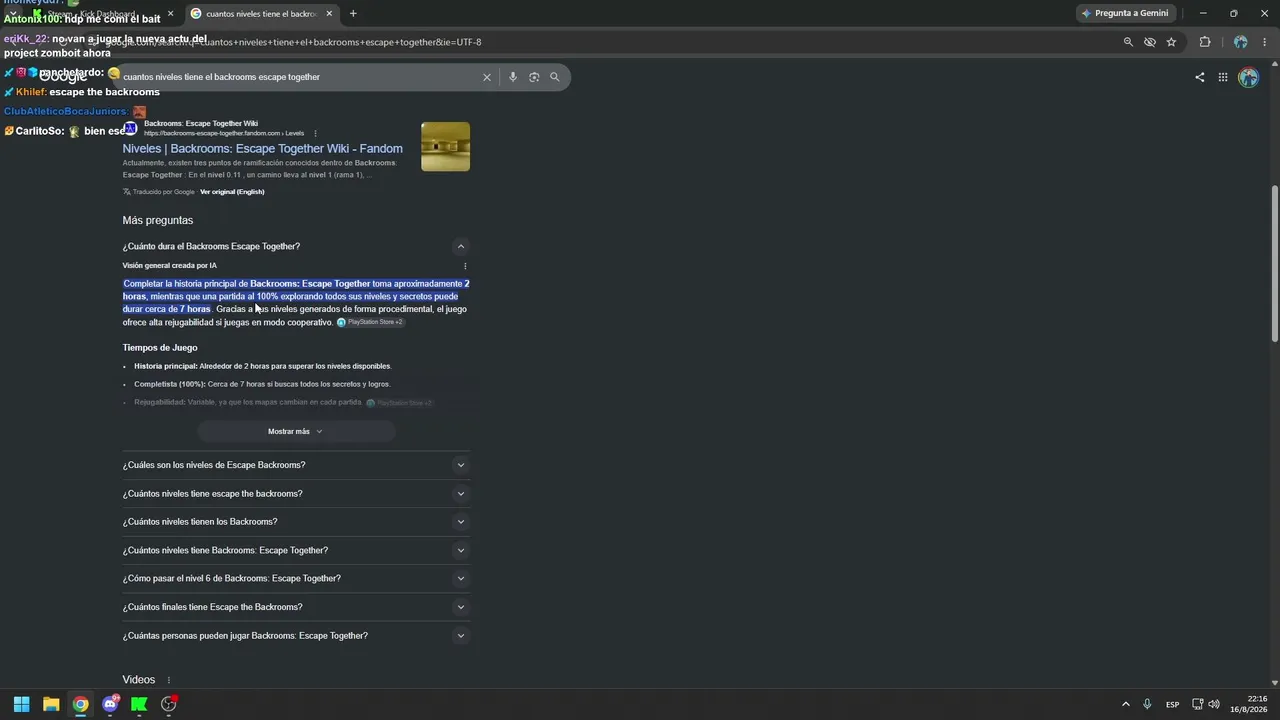Click inside the Google search input field
The image size is (1280, 720).
(x=298, y=77)
